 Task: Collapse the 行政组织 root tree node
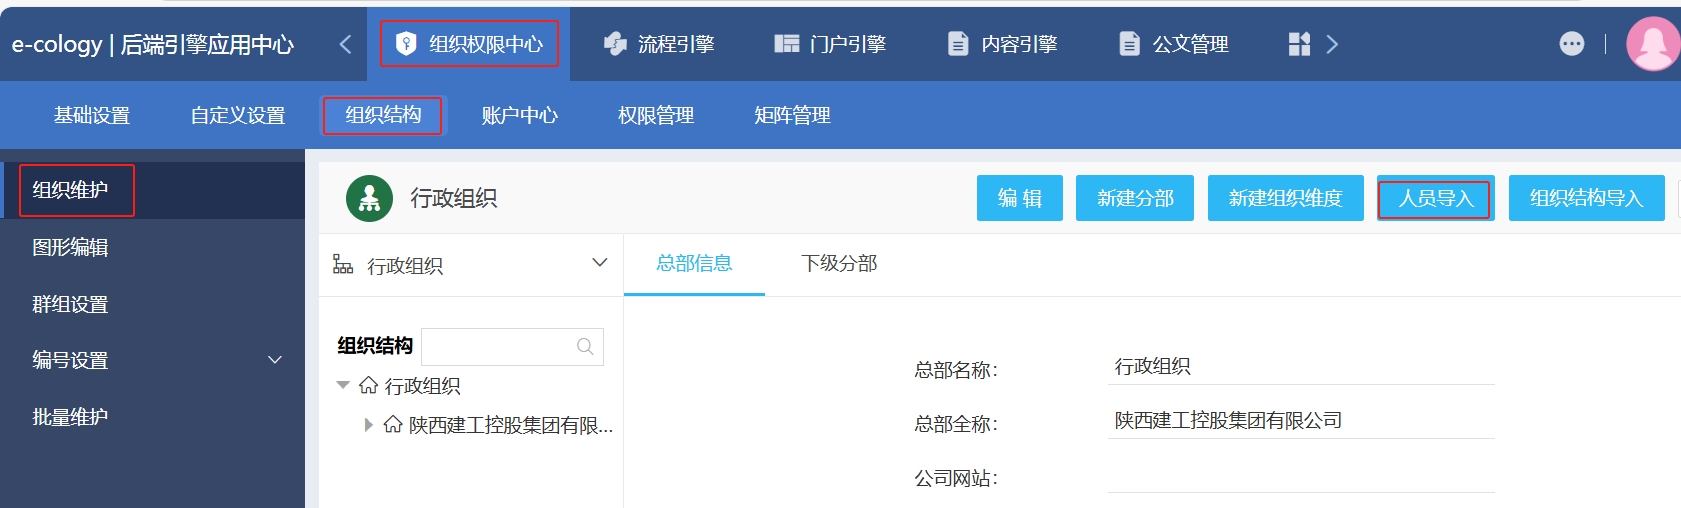point(343,385)
